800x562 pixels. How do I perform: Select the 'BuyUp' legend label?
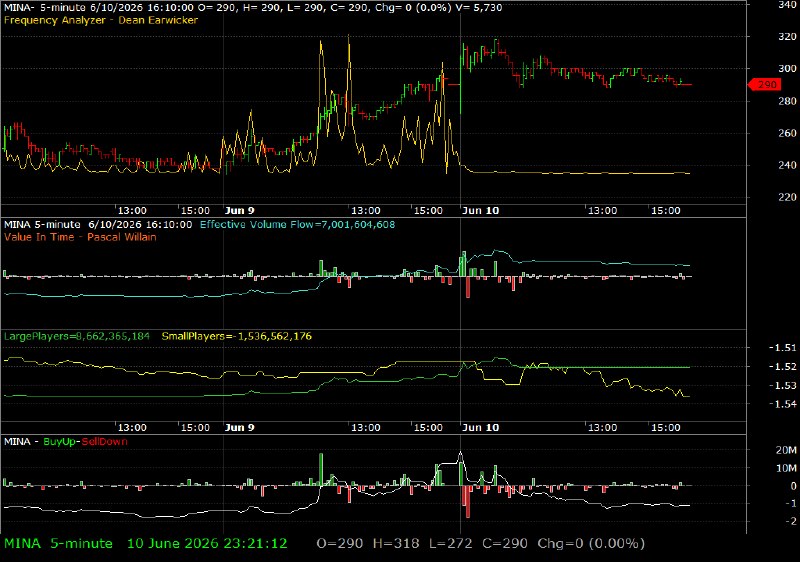(59, 442)
